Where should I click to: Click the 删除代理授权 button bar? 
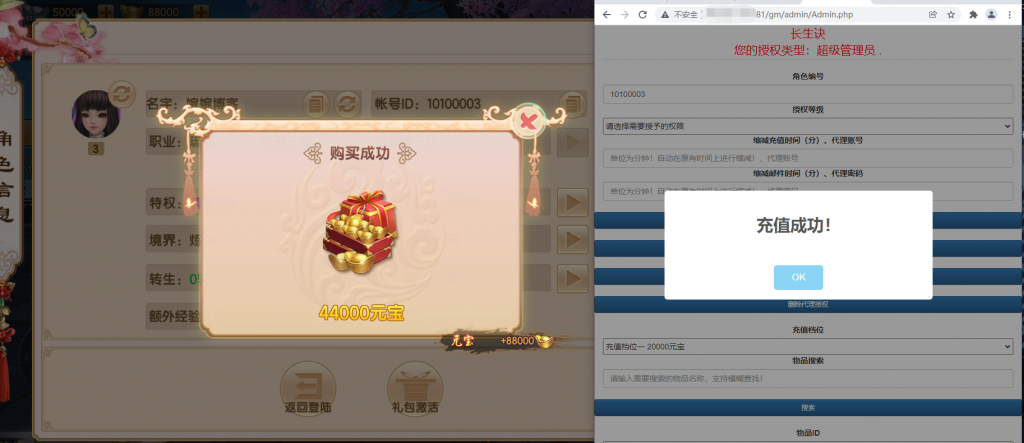click(x=808, y=304)
